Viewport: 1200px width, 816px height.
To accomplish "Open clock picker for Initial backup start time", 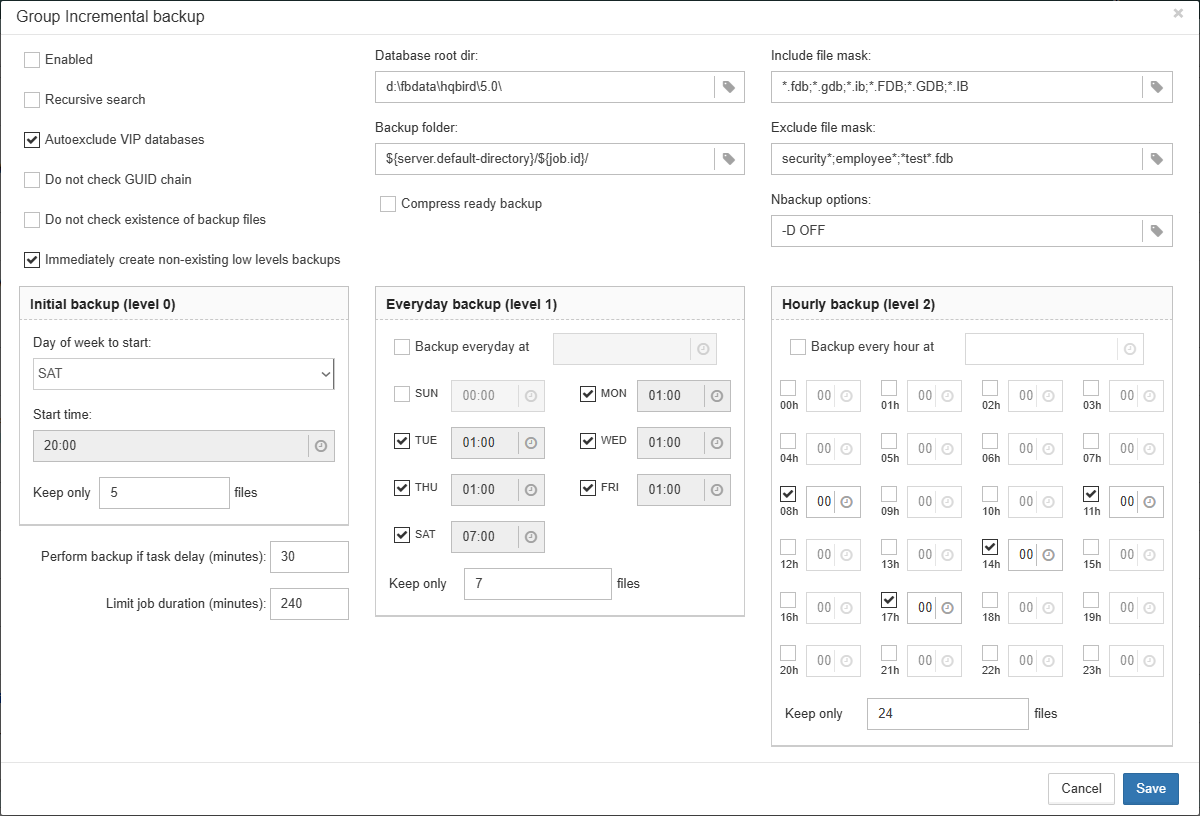I will tap(321, 446).
